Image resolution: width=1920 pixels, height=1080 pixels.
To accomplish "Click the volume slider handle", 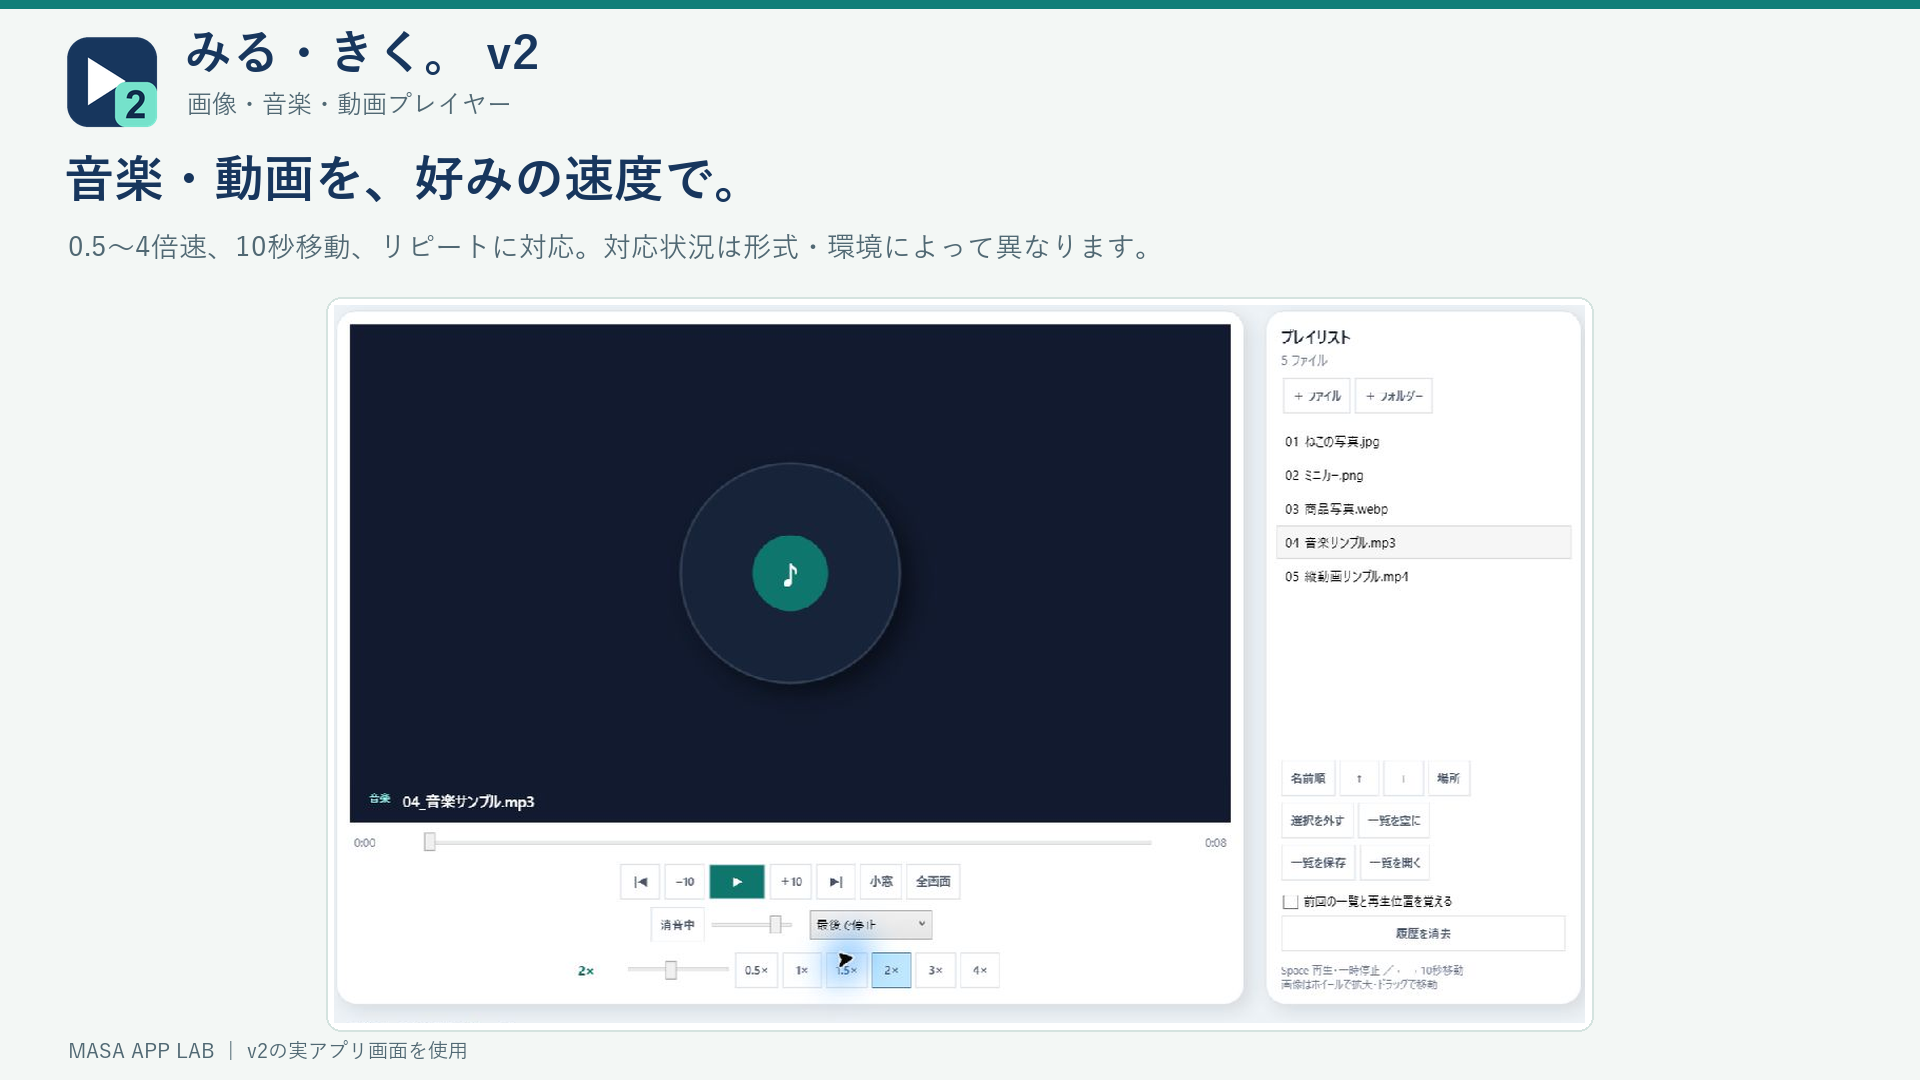I will click(x=775, y=925).
